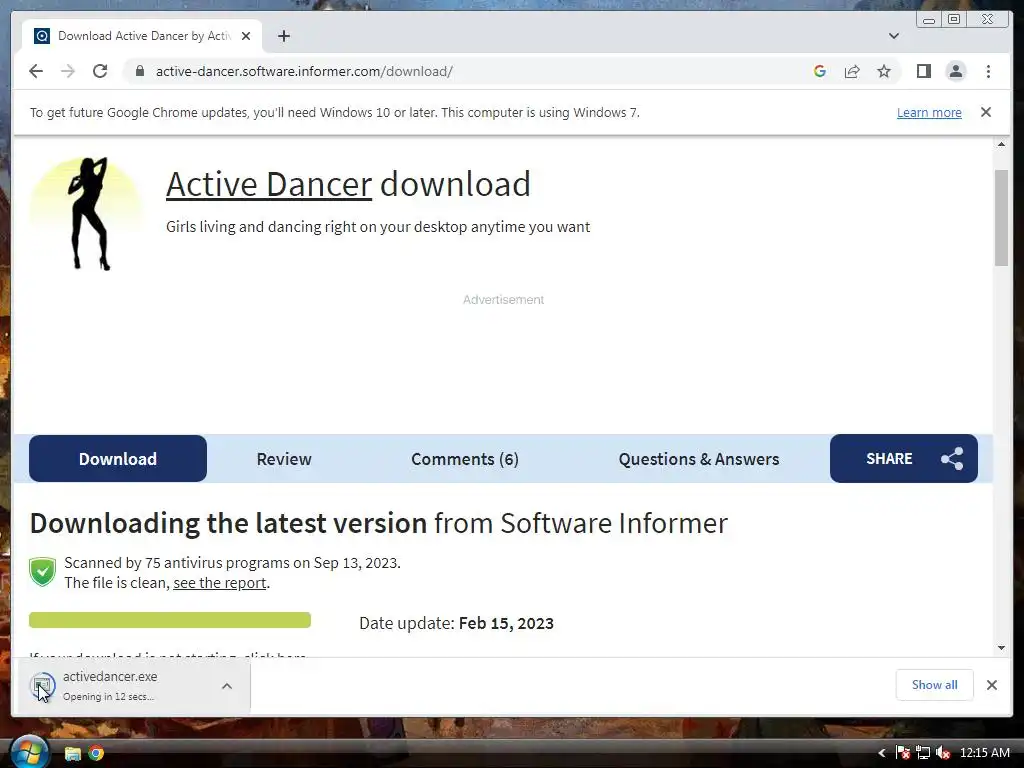The image size is (1024, 768).
Task: View site security lock info
Action: pos(140,71)
